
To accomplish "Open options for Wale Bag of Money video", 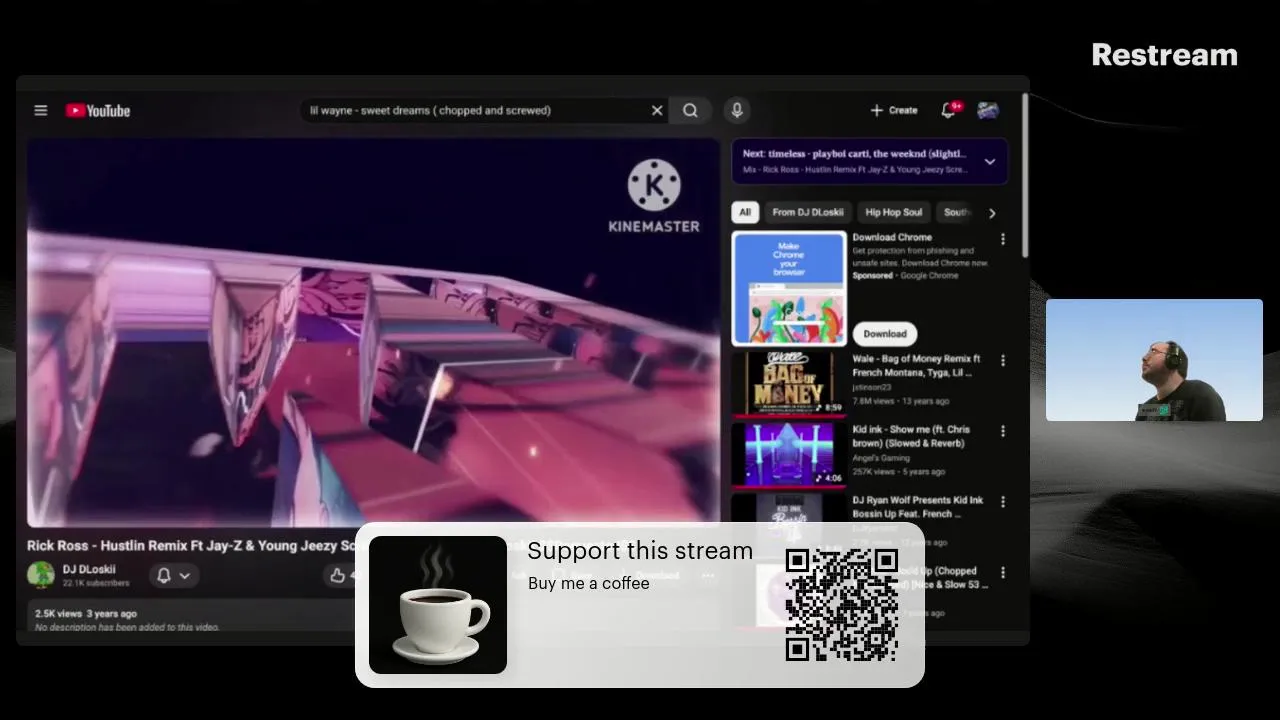I will (x=1003, y=360).
